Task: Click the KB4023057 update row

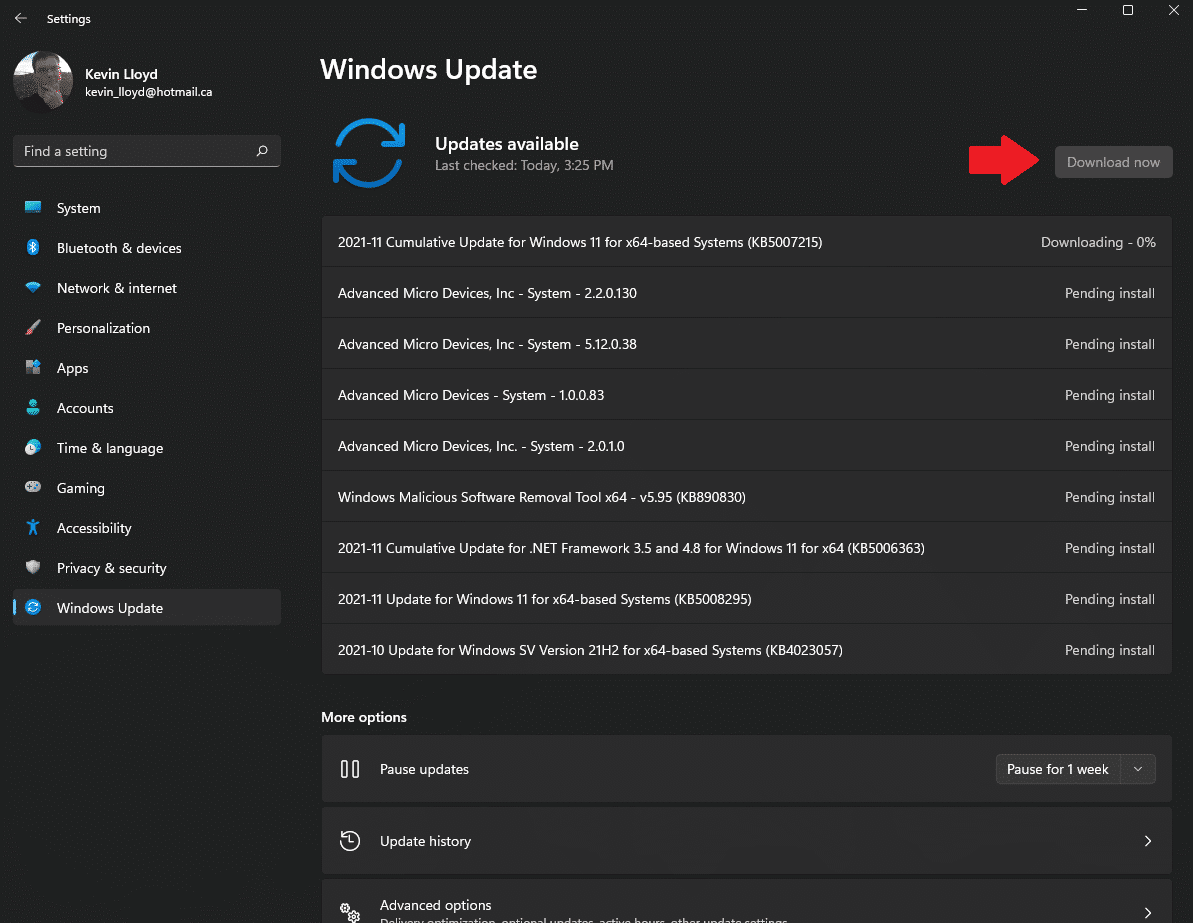Action: 746,650
